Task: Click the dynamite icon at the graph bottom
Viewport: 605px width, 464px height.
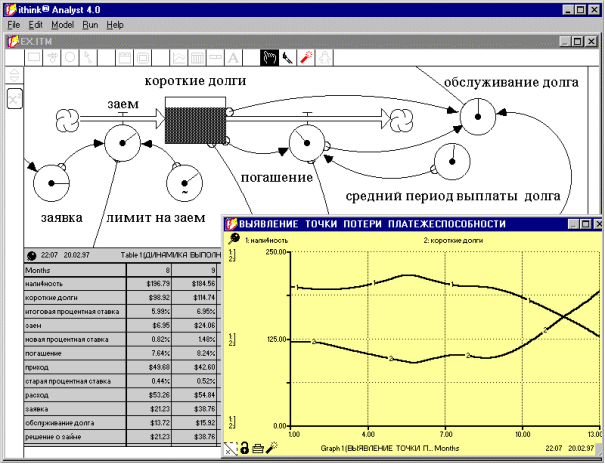Action: click(x=272, y=447)
